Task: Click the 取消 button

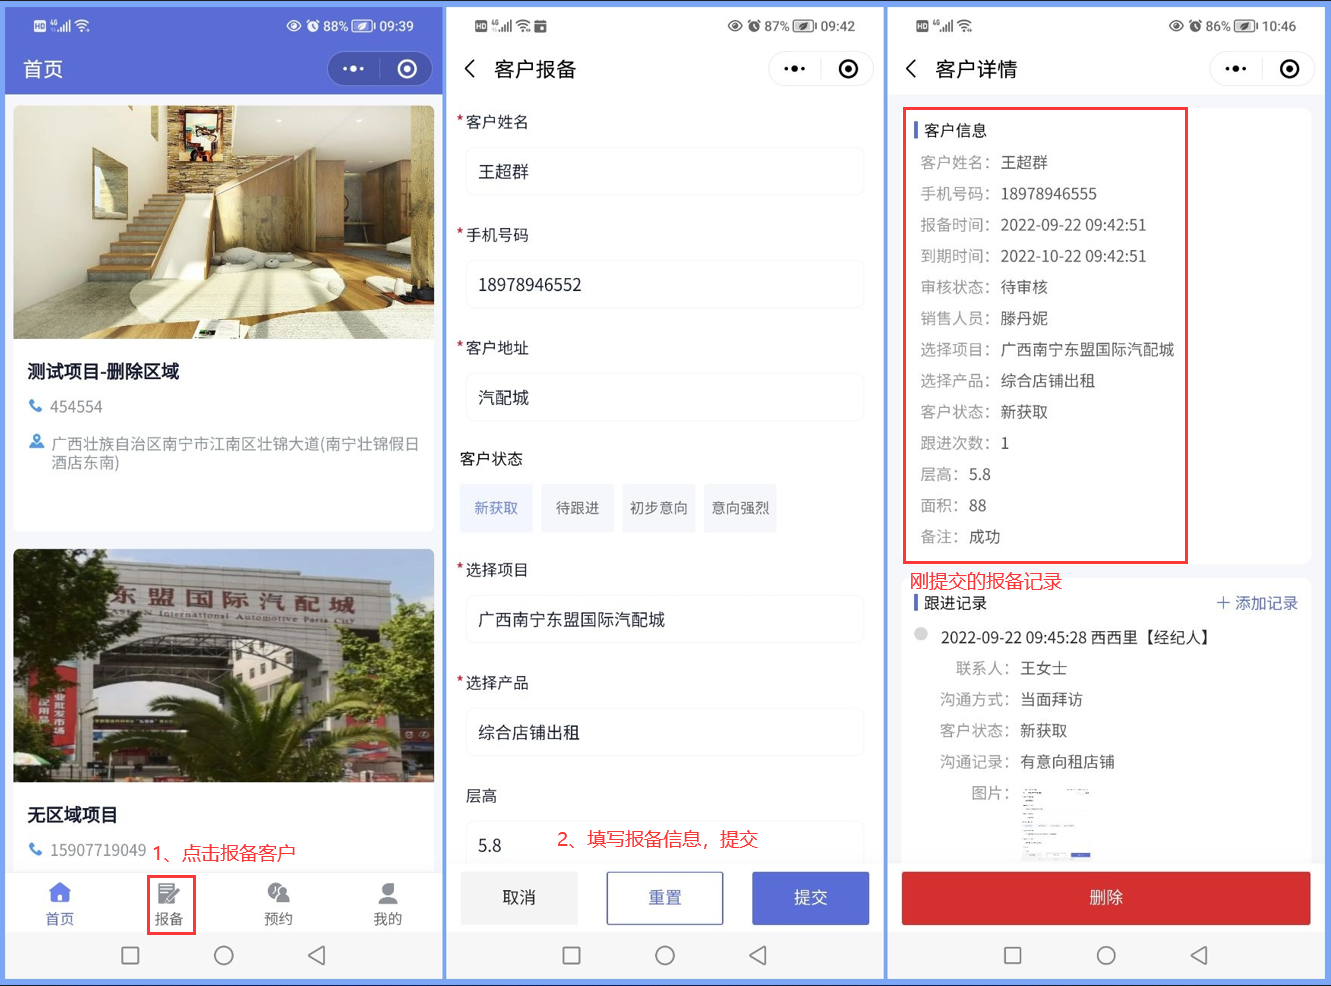Action: (519, 898)
